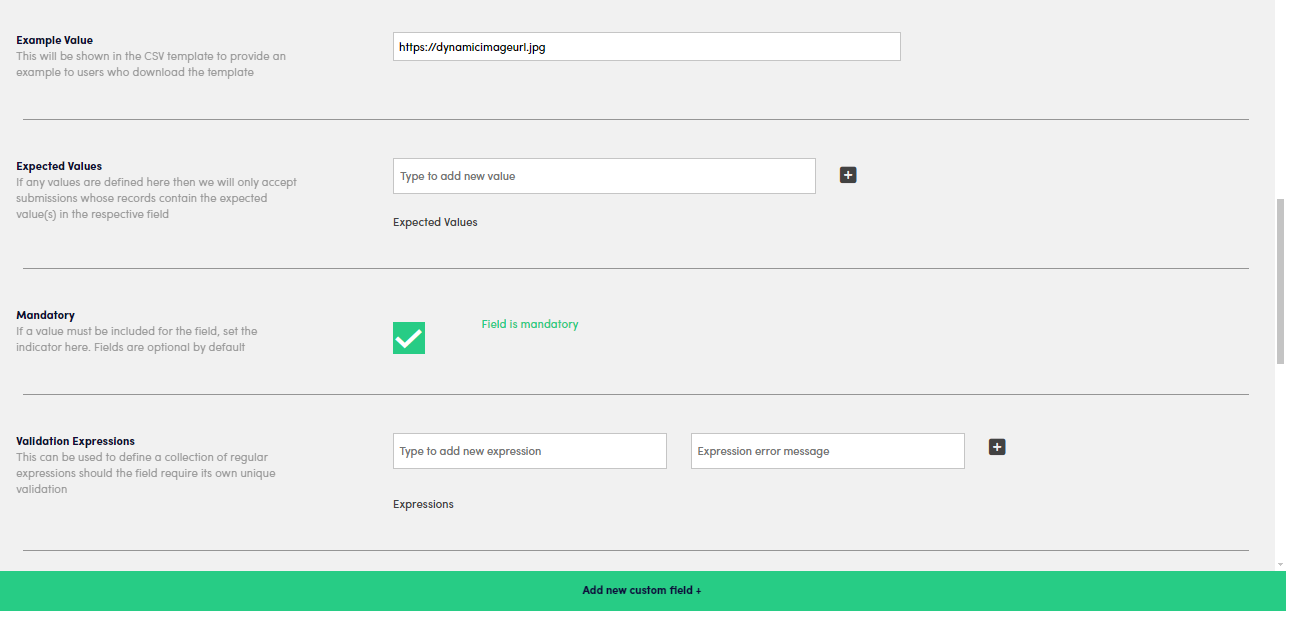Click the 'Expressions' list label
Image resolution: width=1297 pixels, height=623 pixels.
(x=423, y=504)
